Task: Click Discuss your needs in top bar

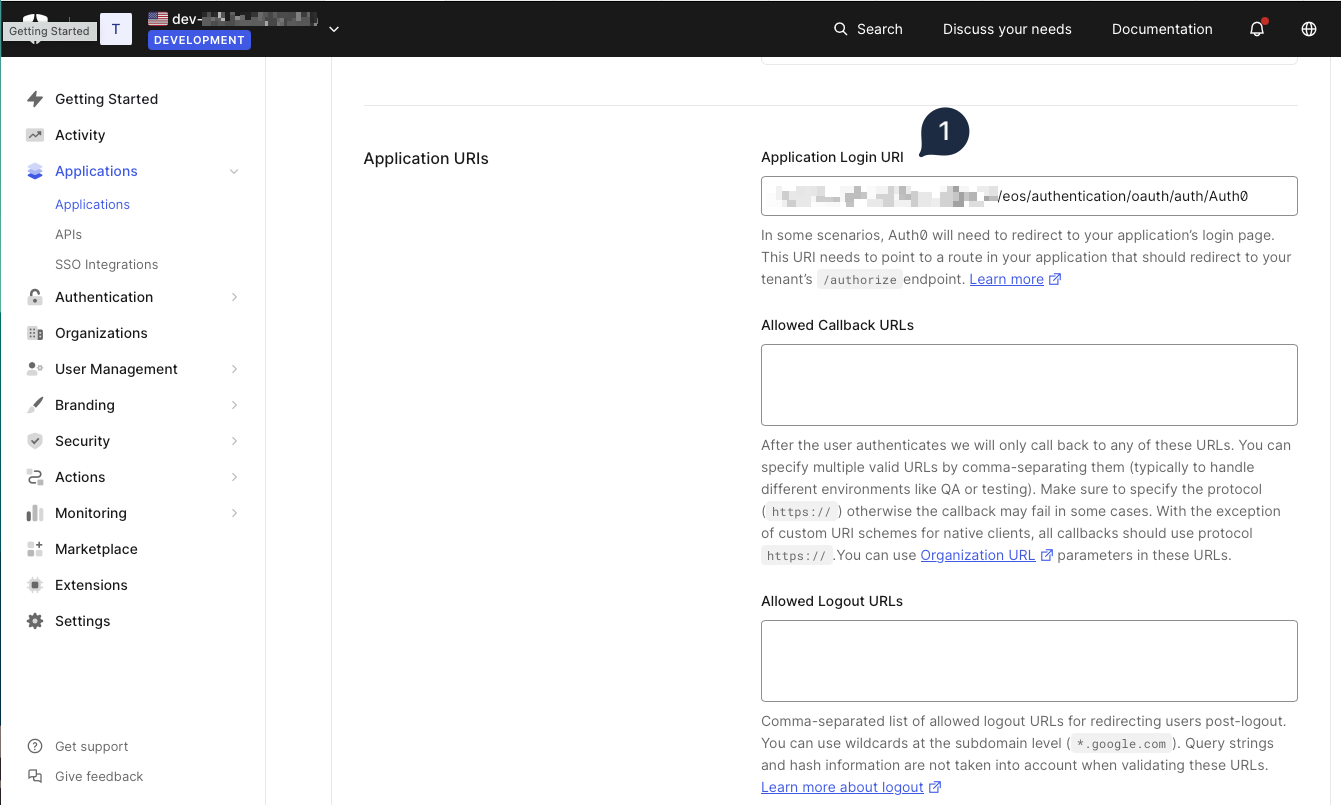Action: pos(1007,29)
